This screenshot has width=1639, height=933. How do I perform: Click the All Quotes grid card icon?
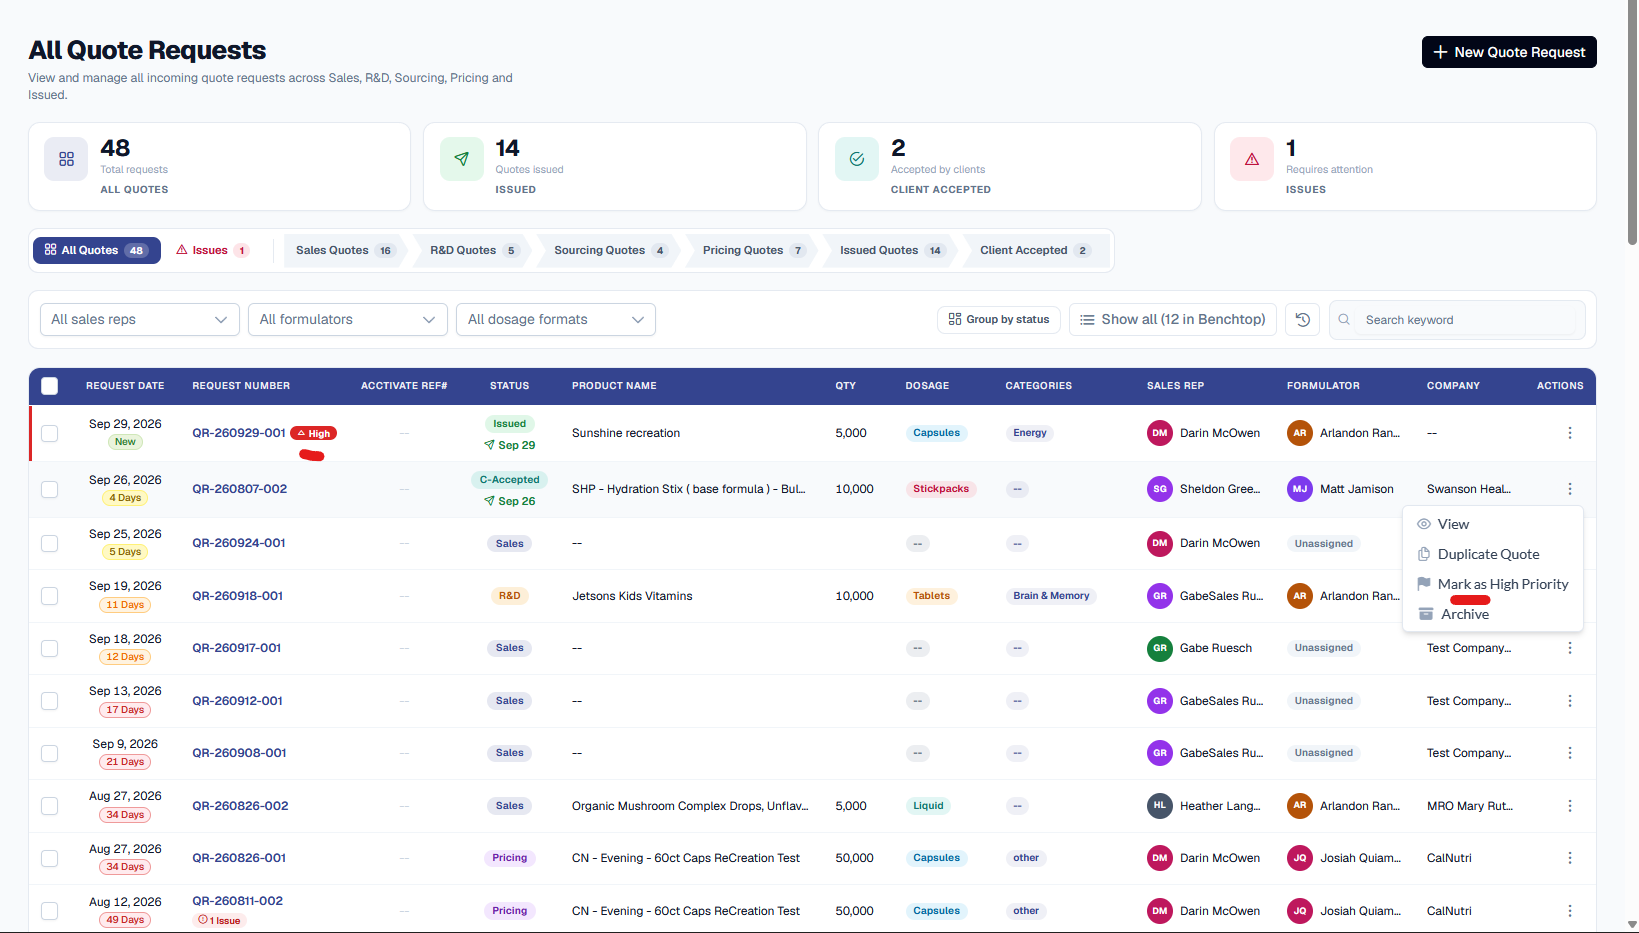pyautogui.click(x=66, y=159)
